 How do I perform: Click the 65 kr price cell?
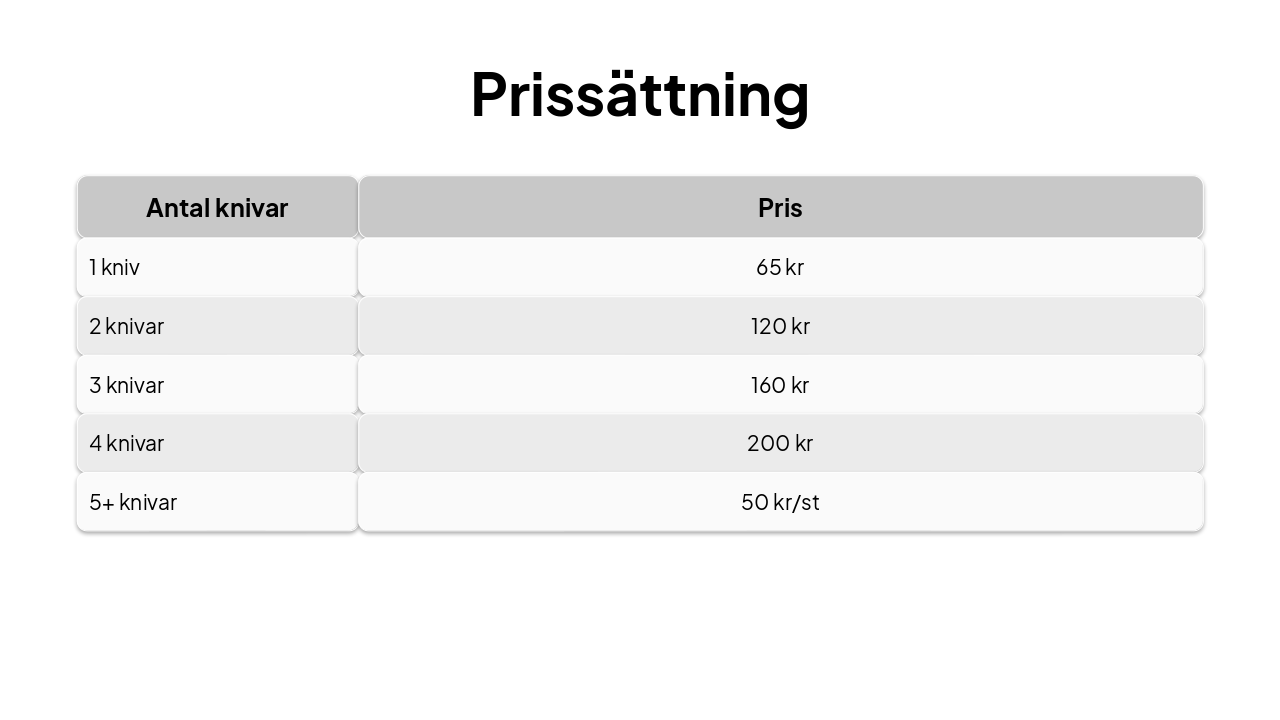click(x=780, y=267)
